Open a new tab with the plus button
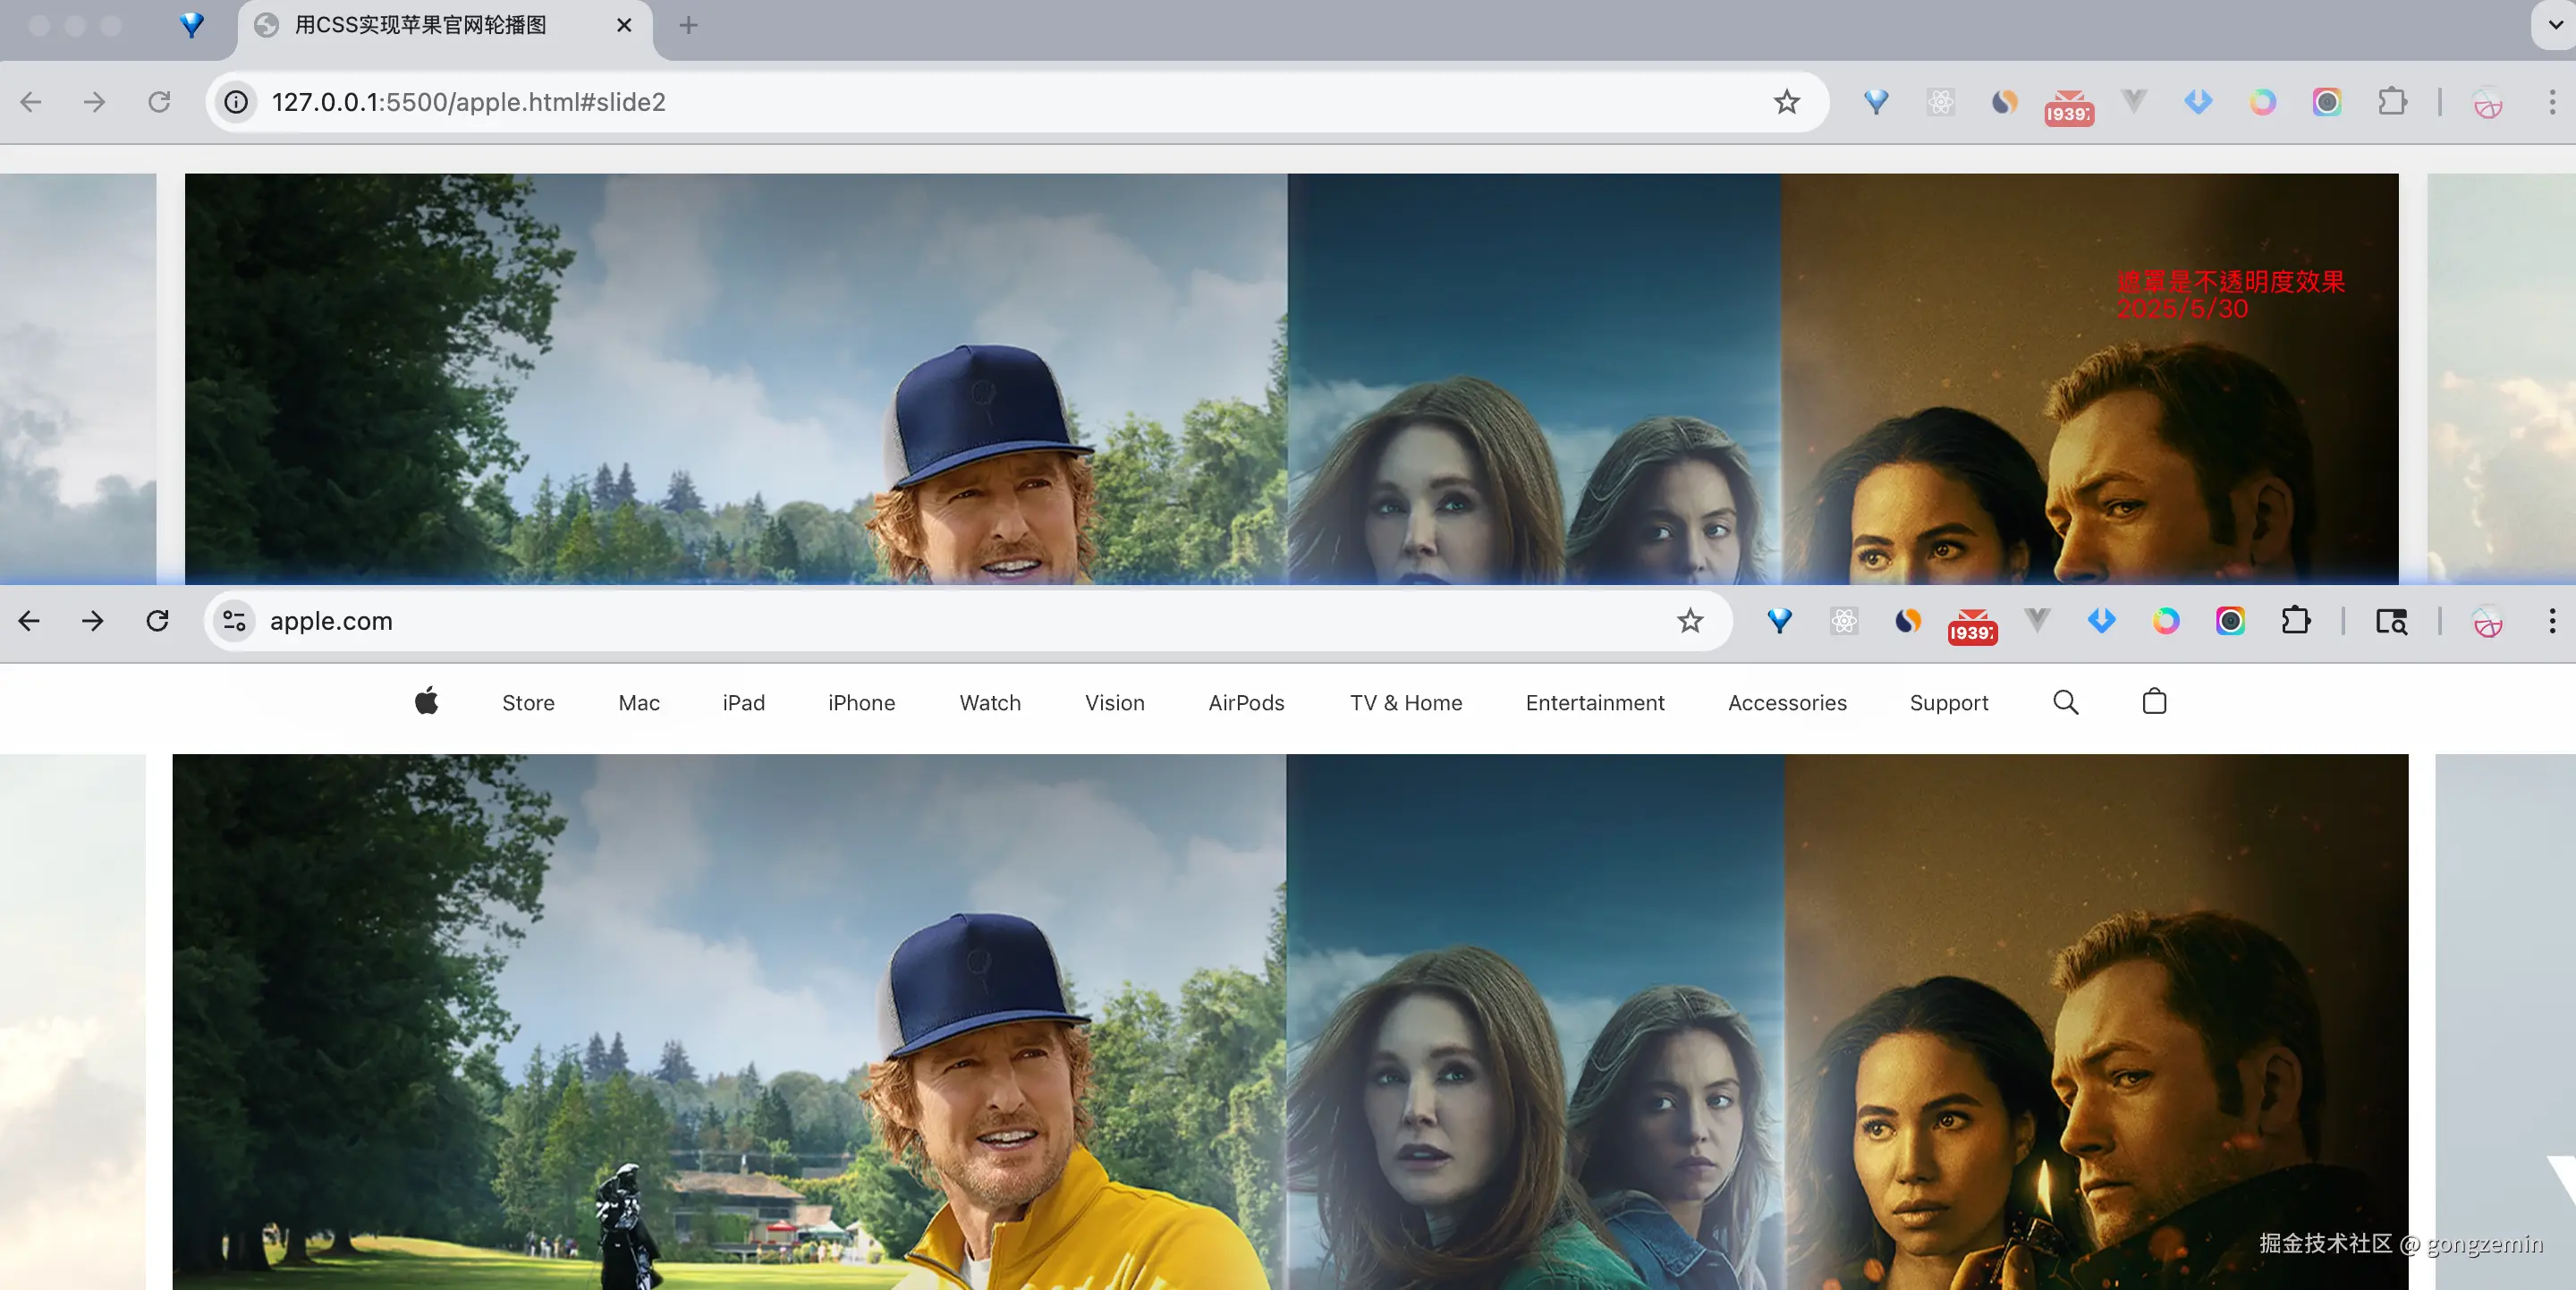 click(688, 25)
